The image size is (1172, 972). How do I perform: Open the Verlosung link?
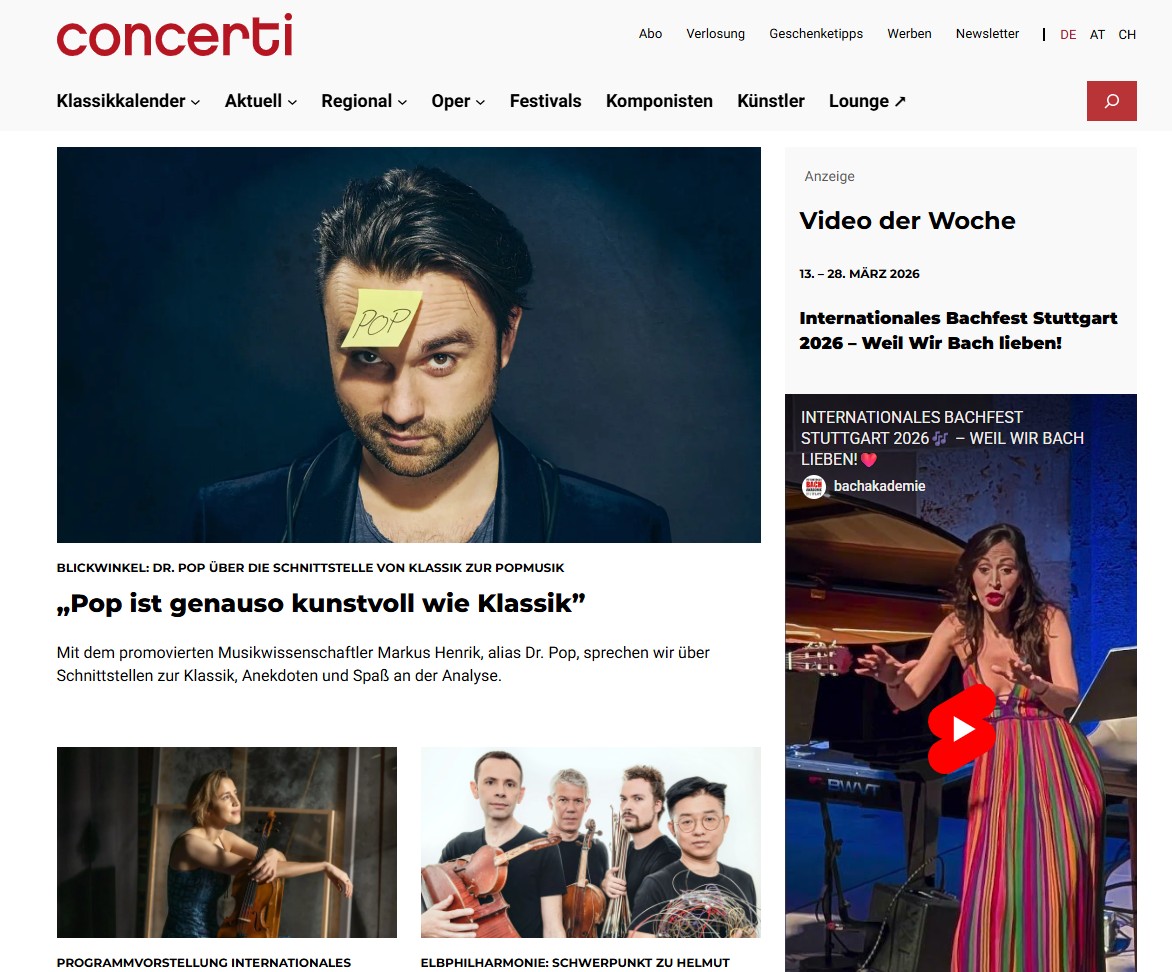(715, 34)
